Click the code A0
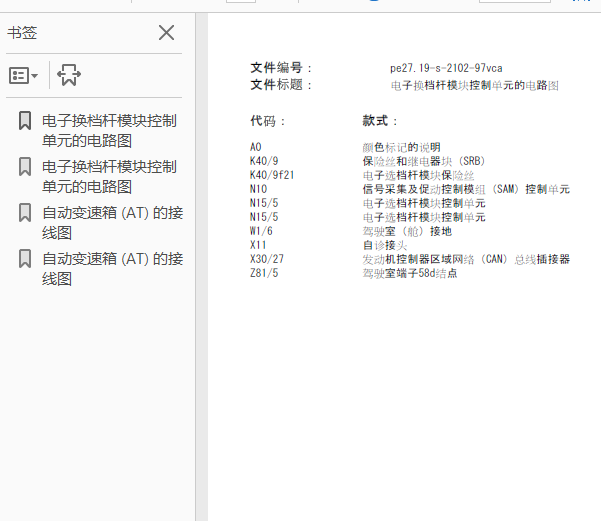Image resolution: width=601 pixels, height=521 pixels. (x=256, y=147)
